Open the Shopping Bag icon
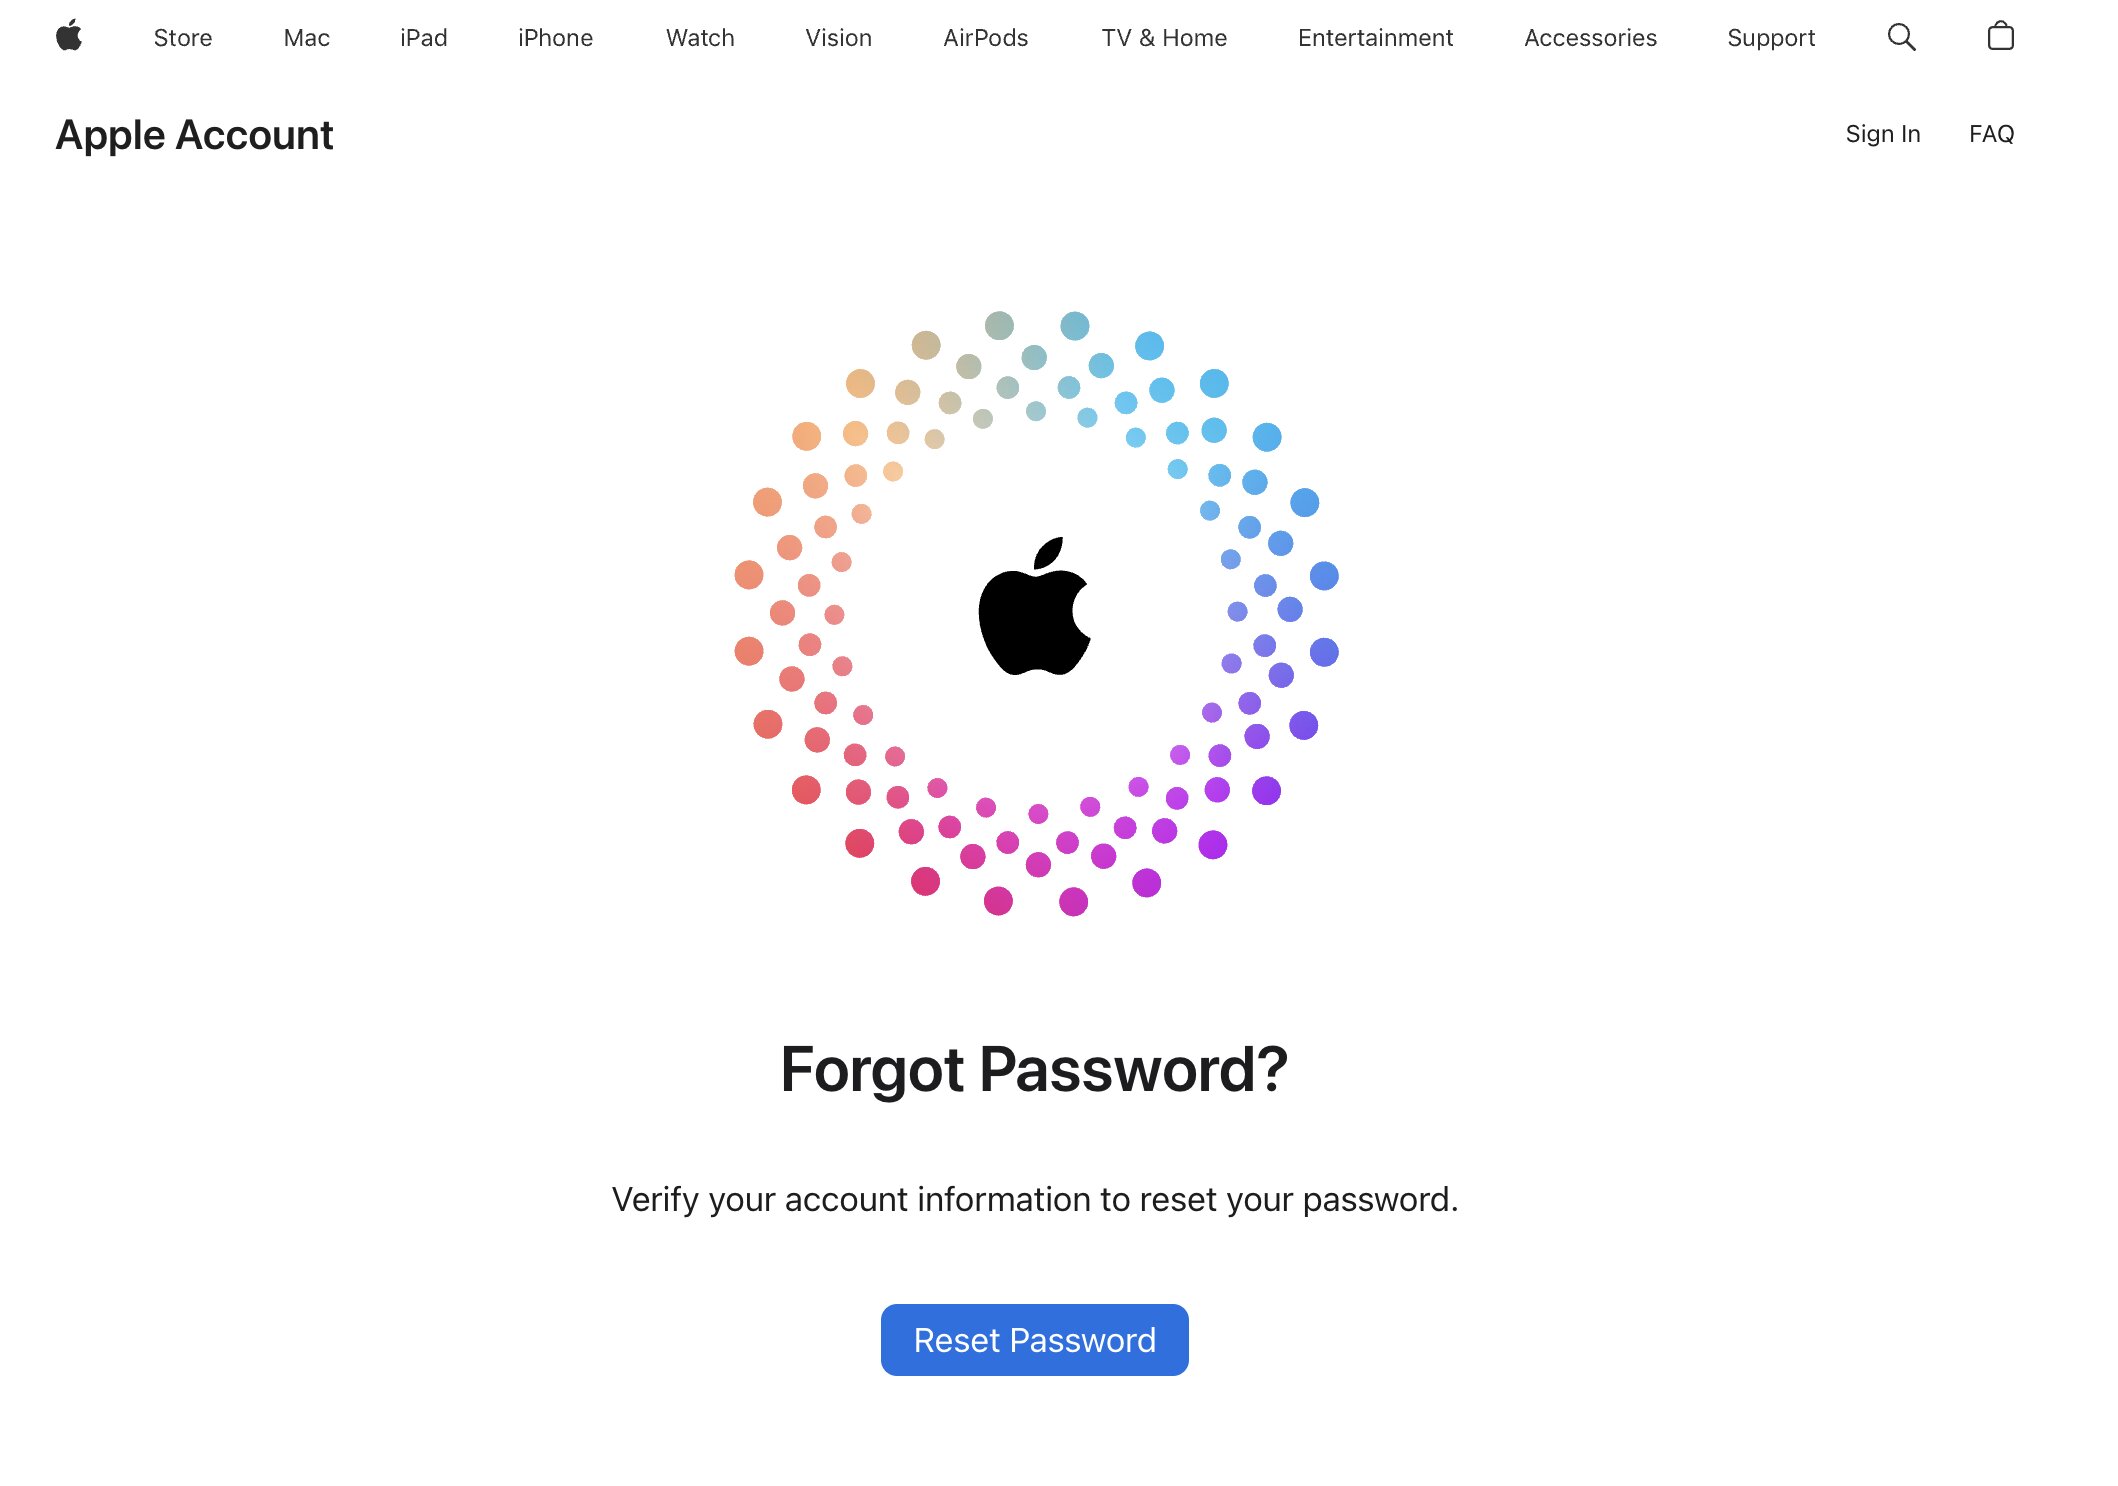This screenshot has width=2118, height=1486. pyautogui.click(x=2001, y=37)
